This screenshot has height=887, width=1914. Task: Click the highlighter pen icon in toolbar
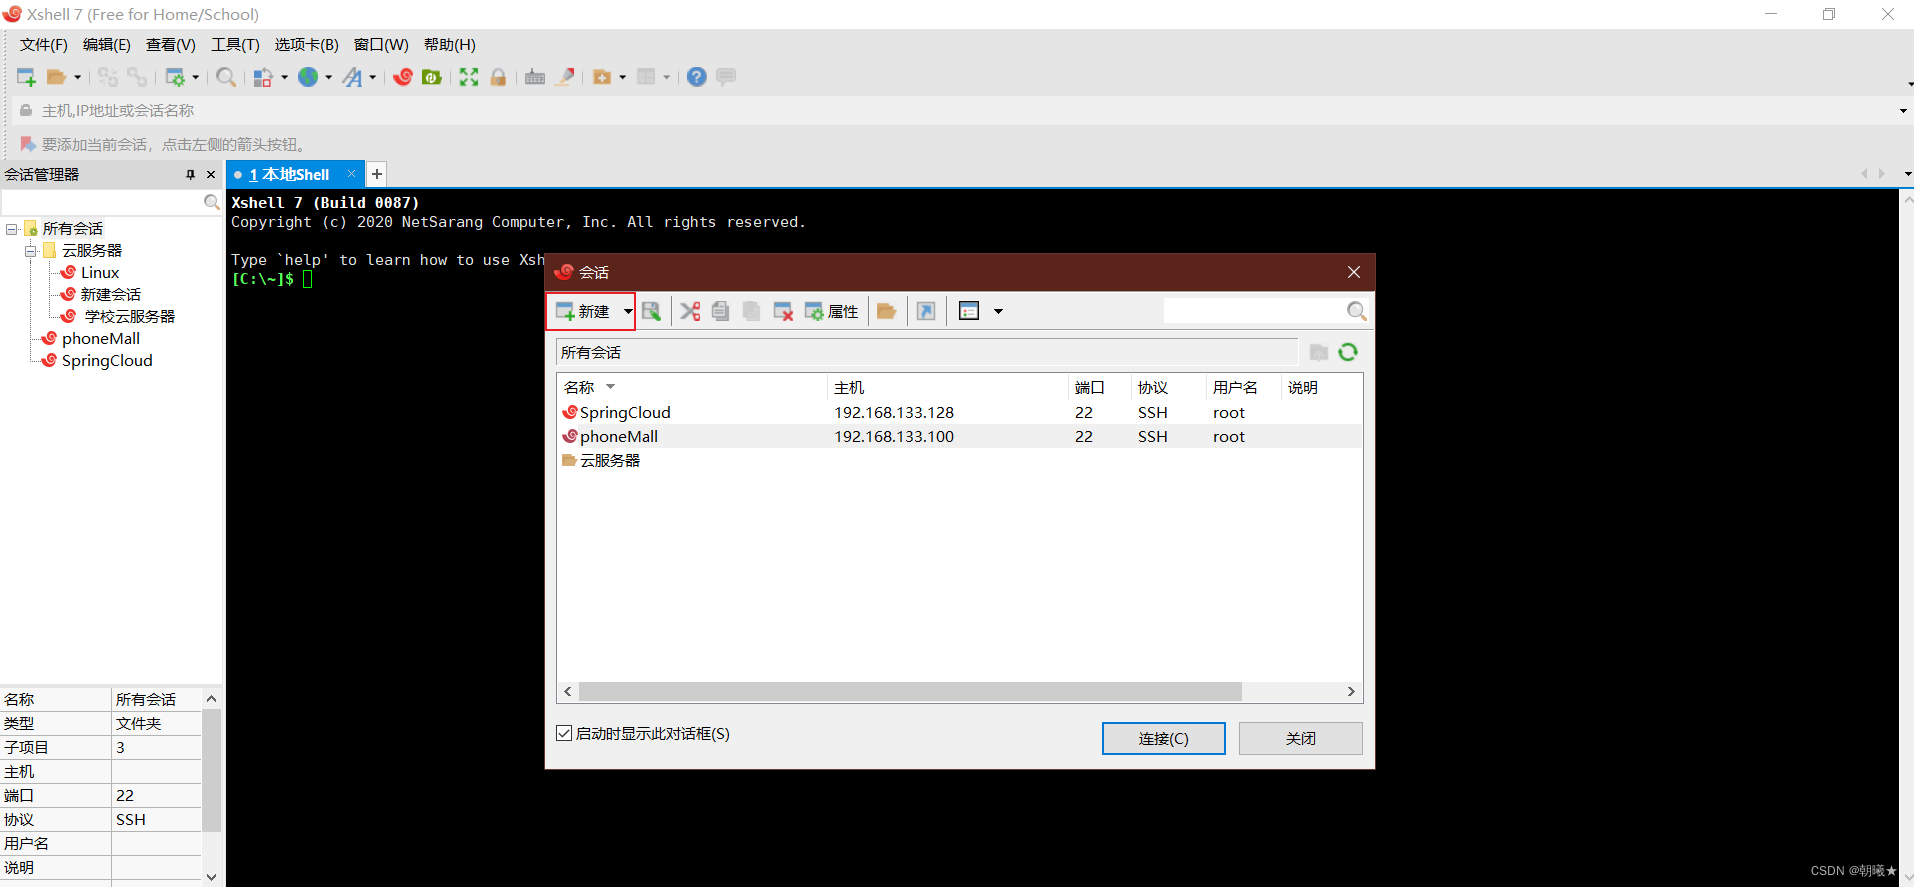point(565,77)
